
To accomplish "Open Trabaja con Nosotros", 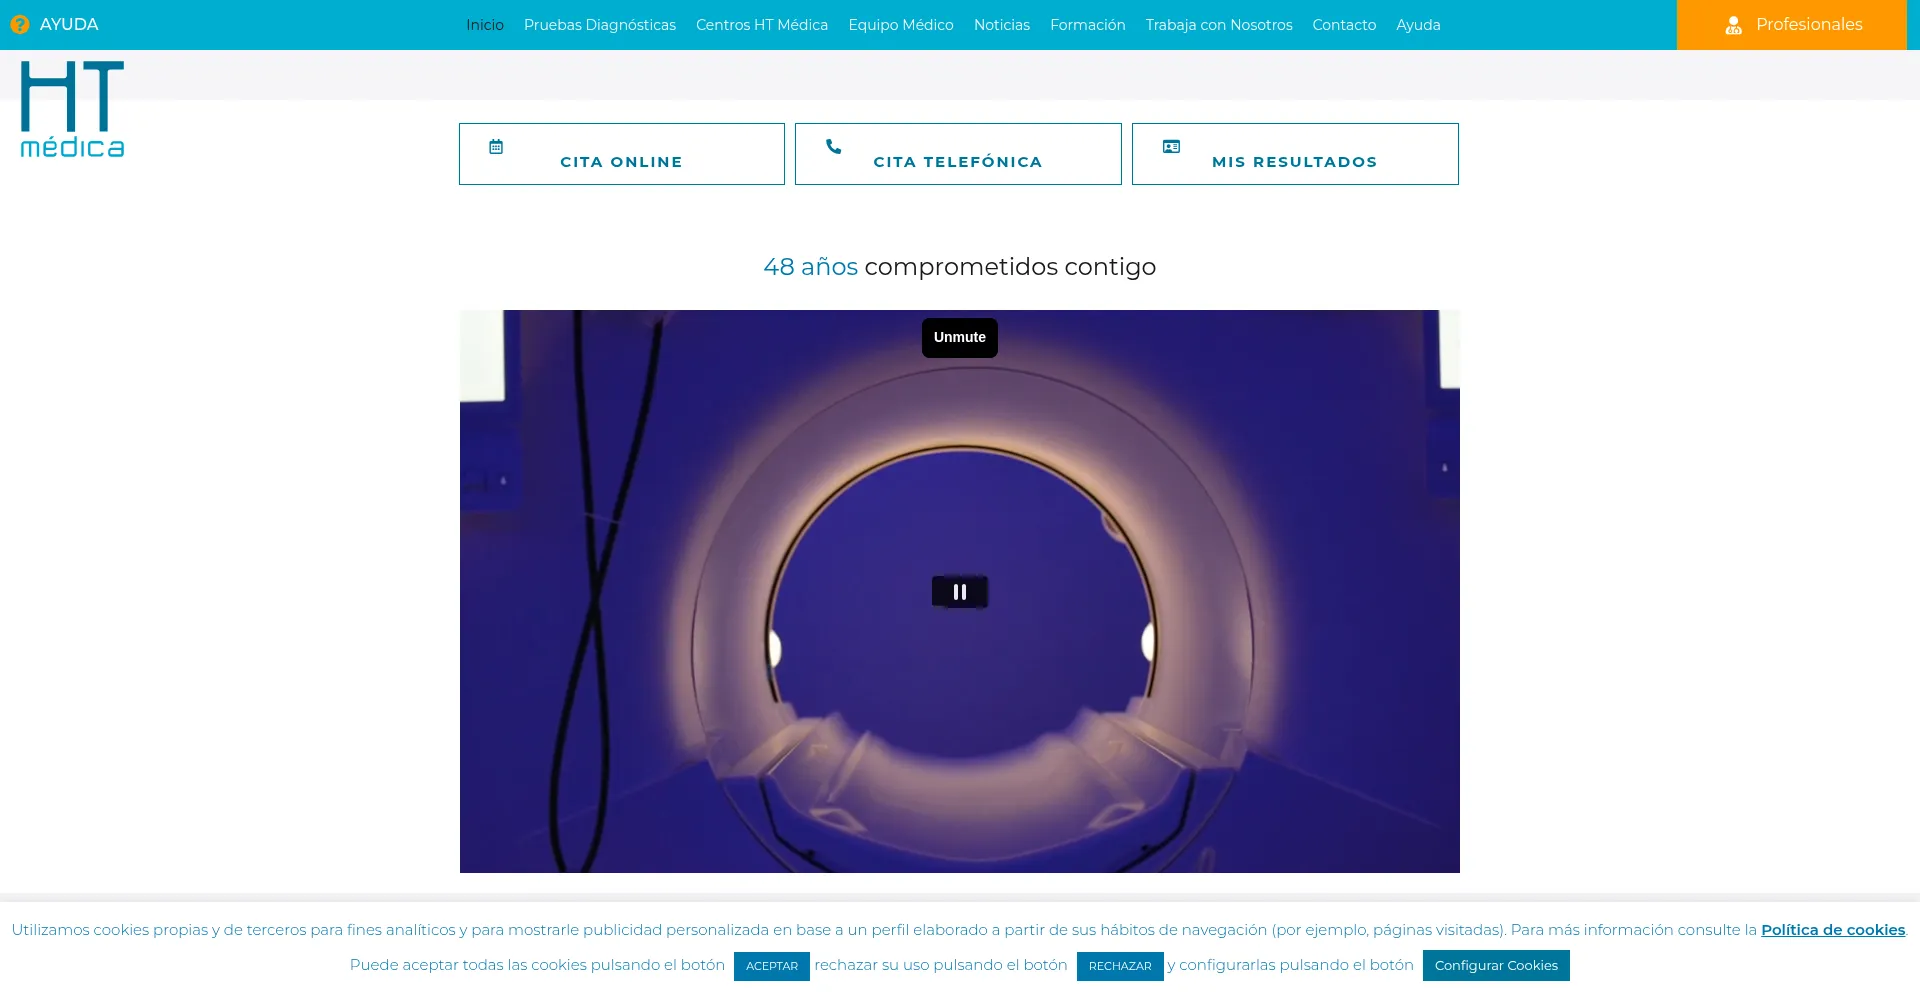I will pyautogui.click(x=1218, y=24).
